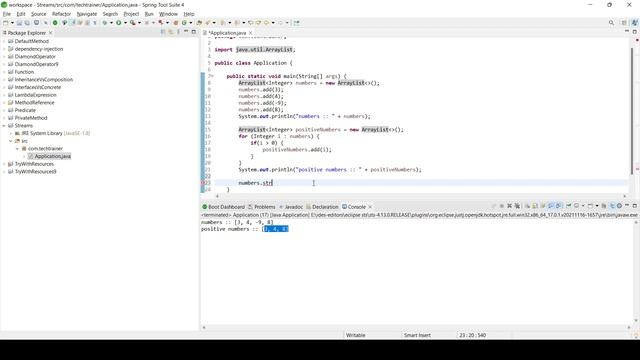Click the editor vertical scrollbar

coord(632,110)
